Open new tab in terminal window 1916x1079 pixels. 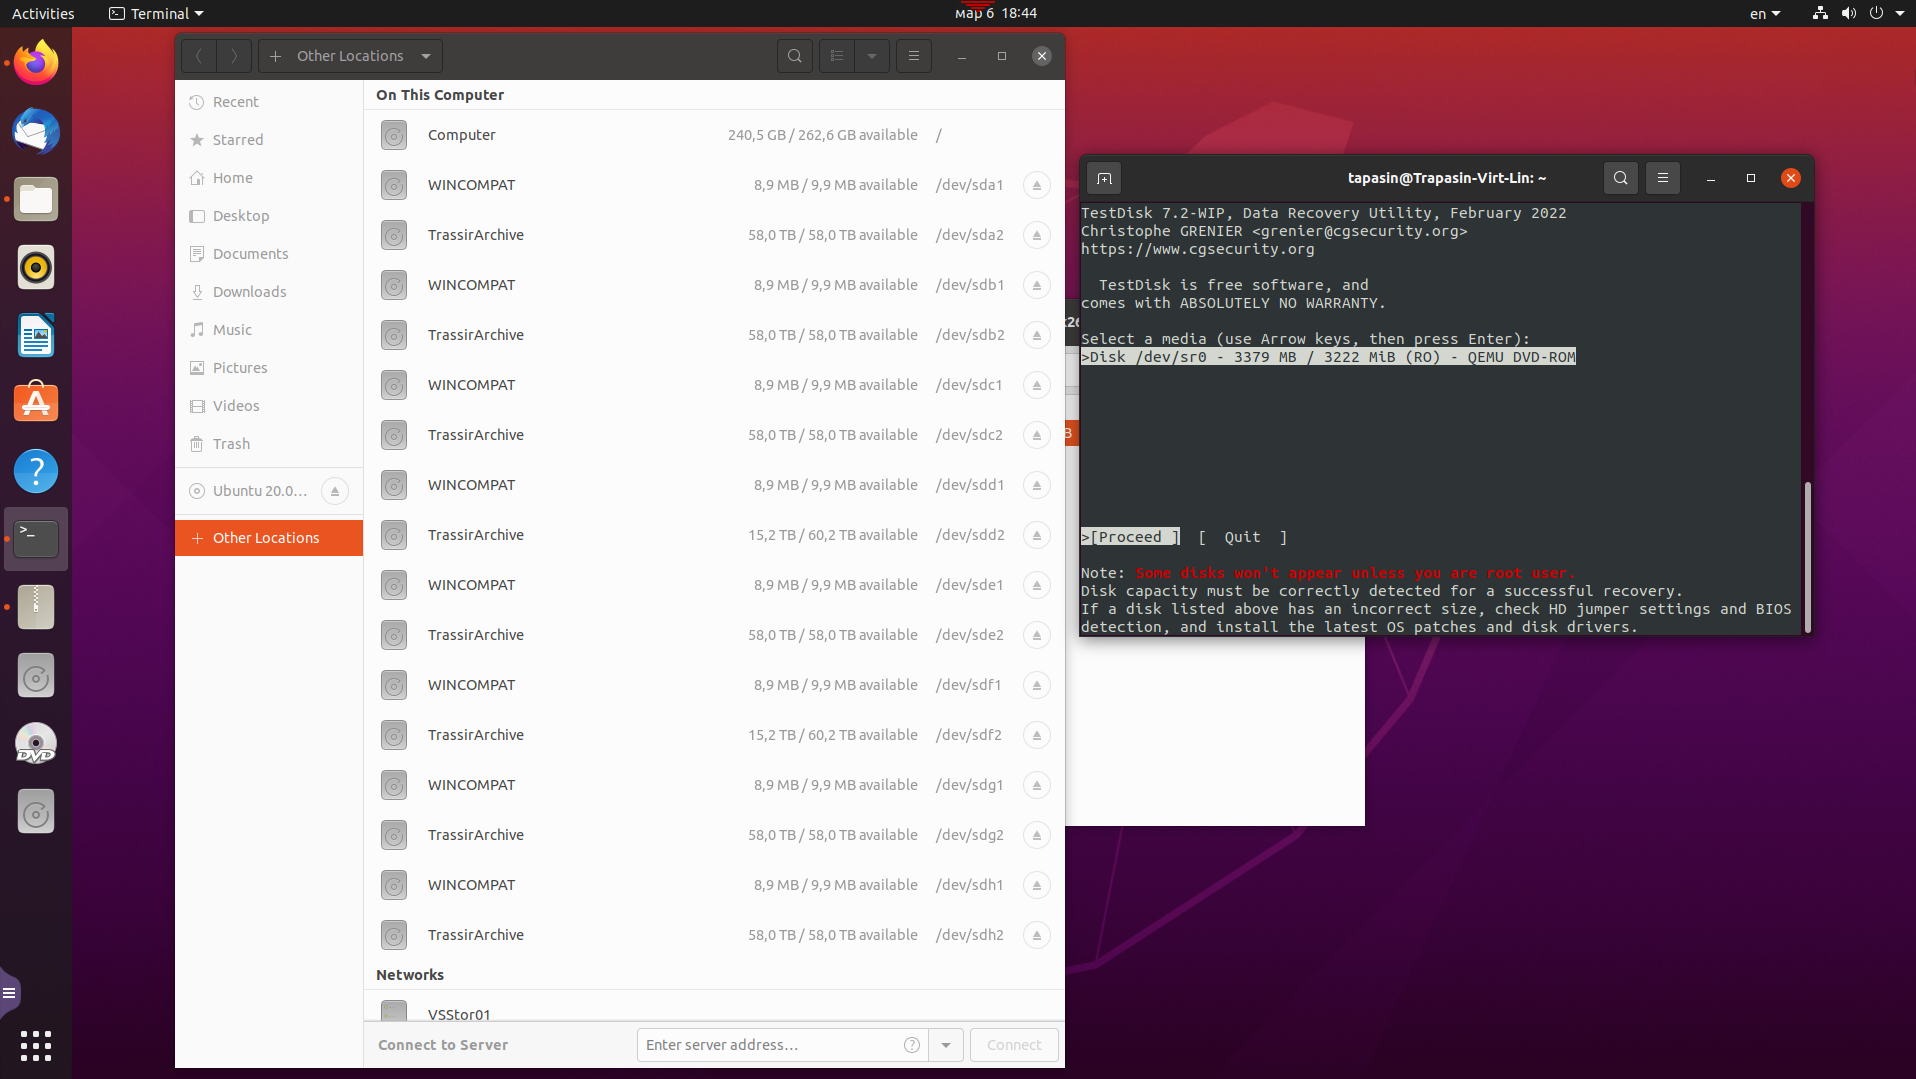[1104, 178]
